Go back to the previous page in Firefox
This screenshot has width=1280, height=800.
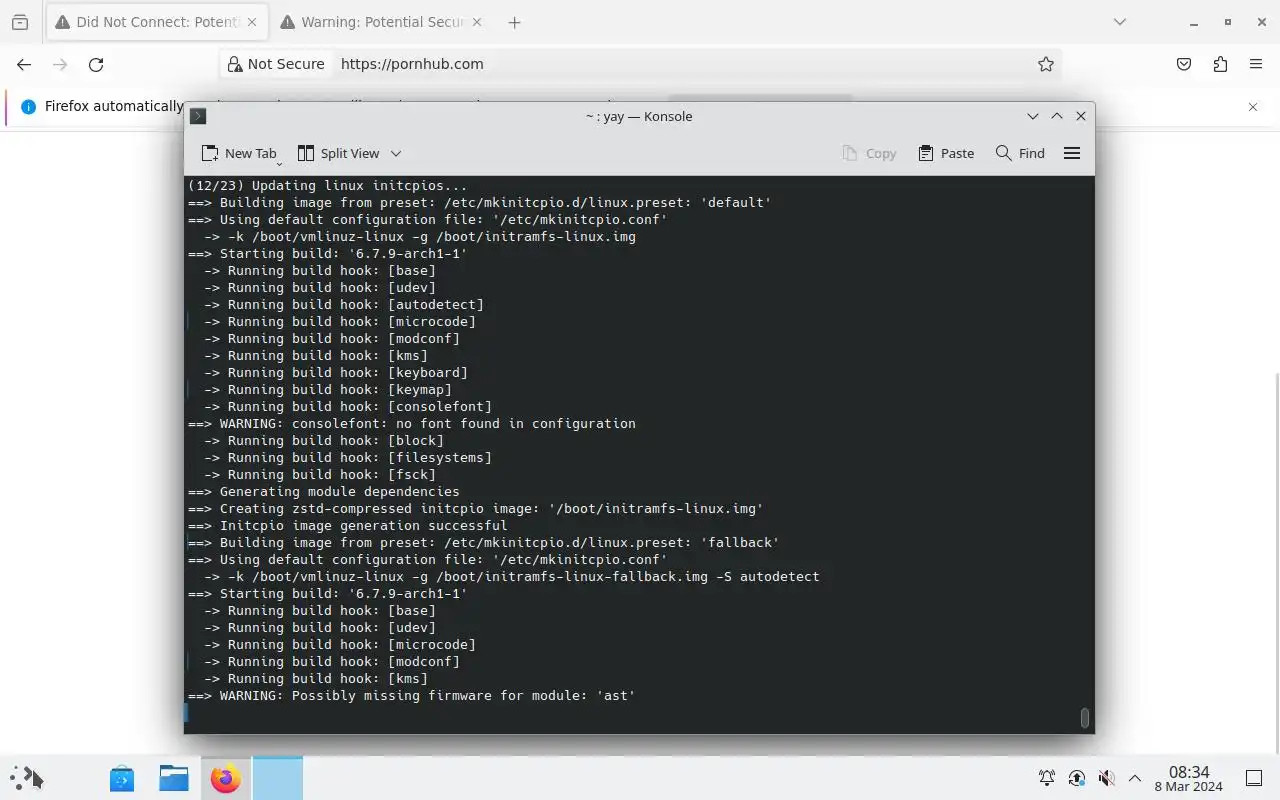[24, 64]
